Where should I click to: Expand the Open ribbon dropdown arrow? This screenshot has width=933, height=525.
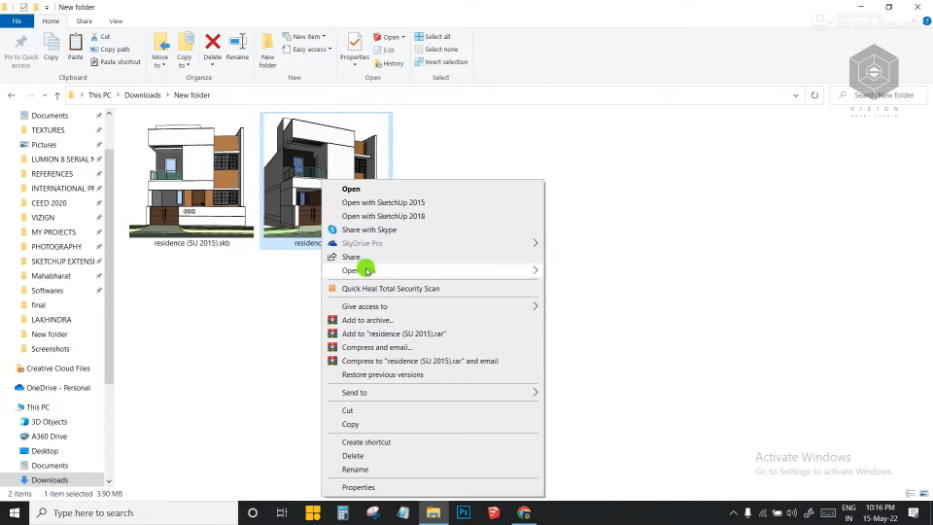click(x=403, y=37)
